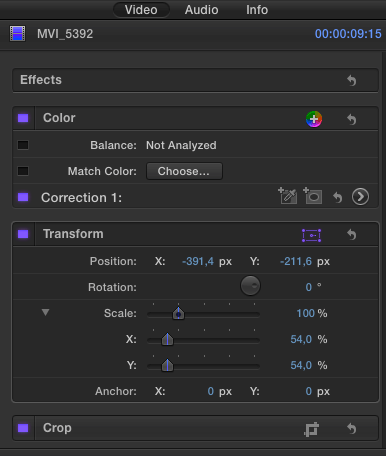Click the Correction 1: label
386x456 pixels.
(x=81, y=197)
